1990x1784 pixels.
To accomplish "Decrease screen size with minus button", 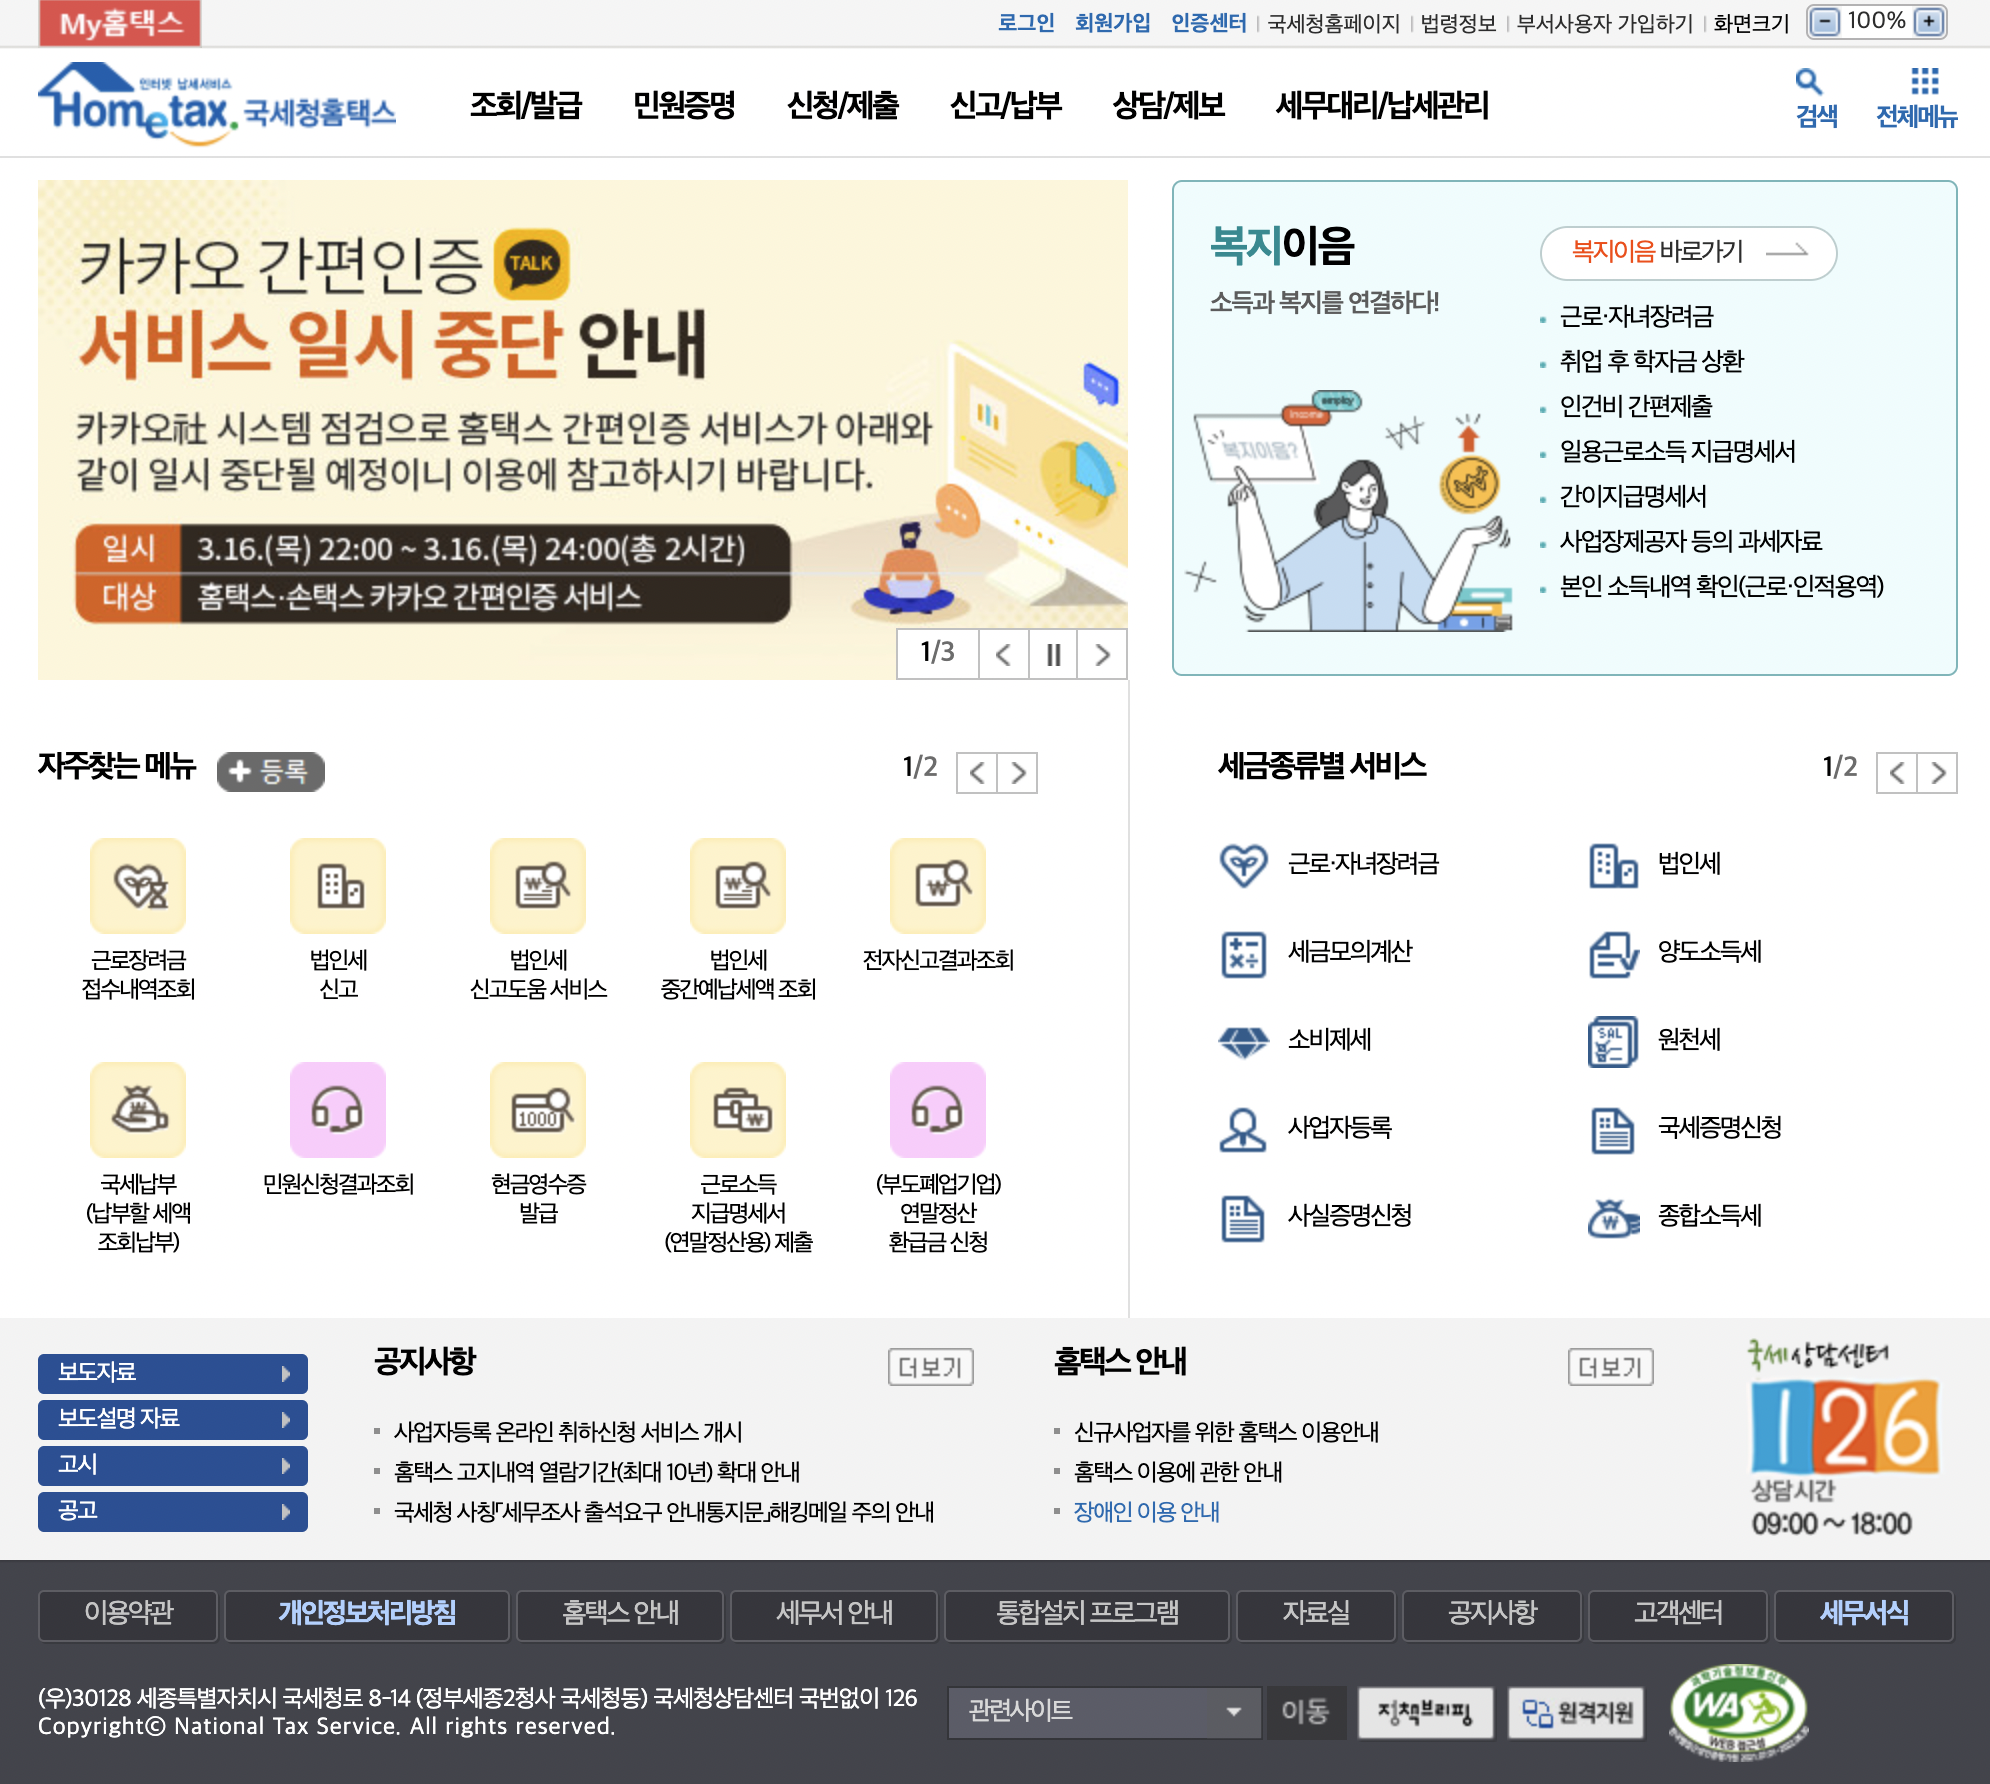I will [x=1825, y=22].
